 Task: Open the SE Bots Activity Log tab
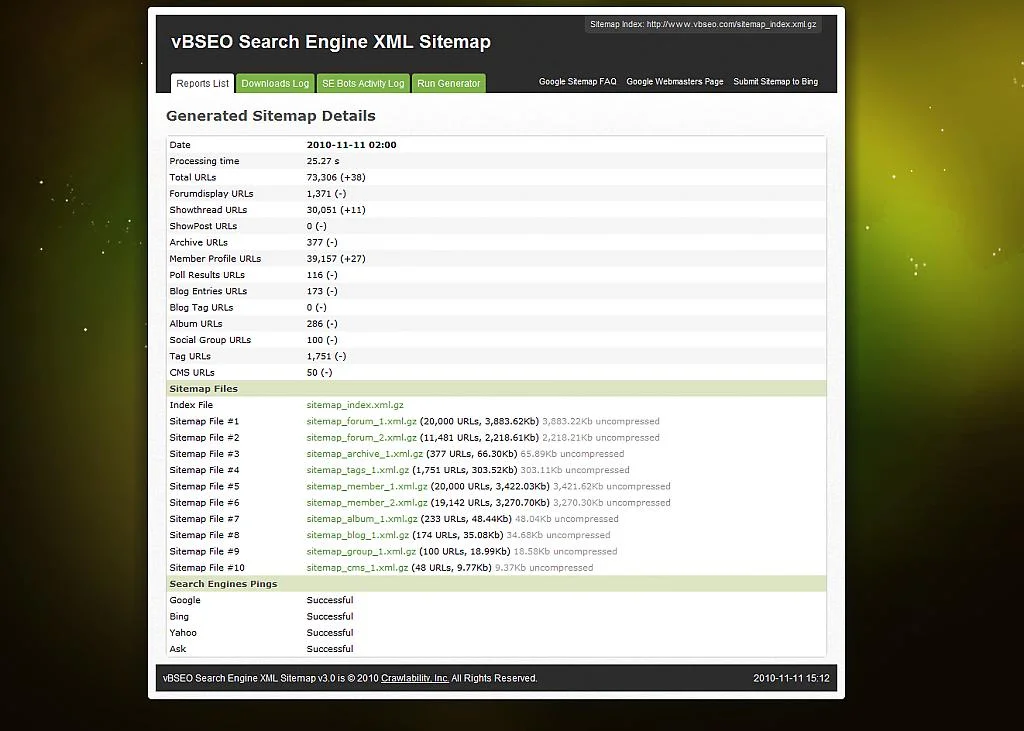(x=363, y=84)
